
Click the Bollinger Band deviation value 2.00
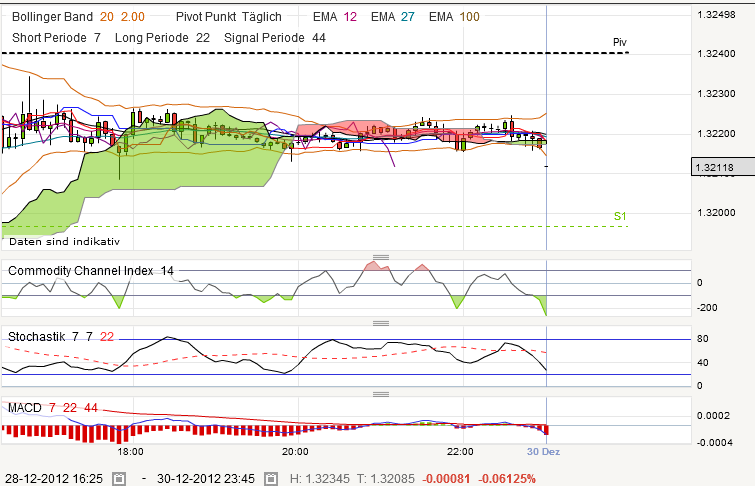tap(133, 17)
